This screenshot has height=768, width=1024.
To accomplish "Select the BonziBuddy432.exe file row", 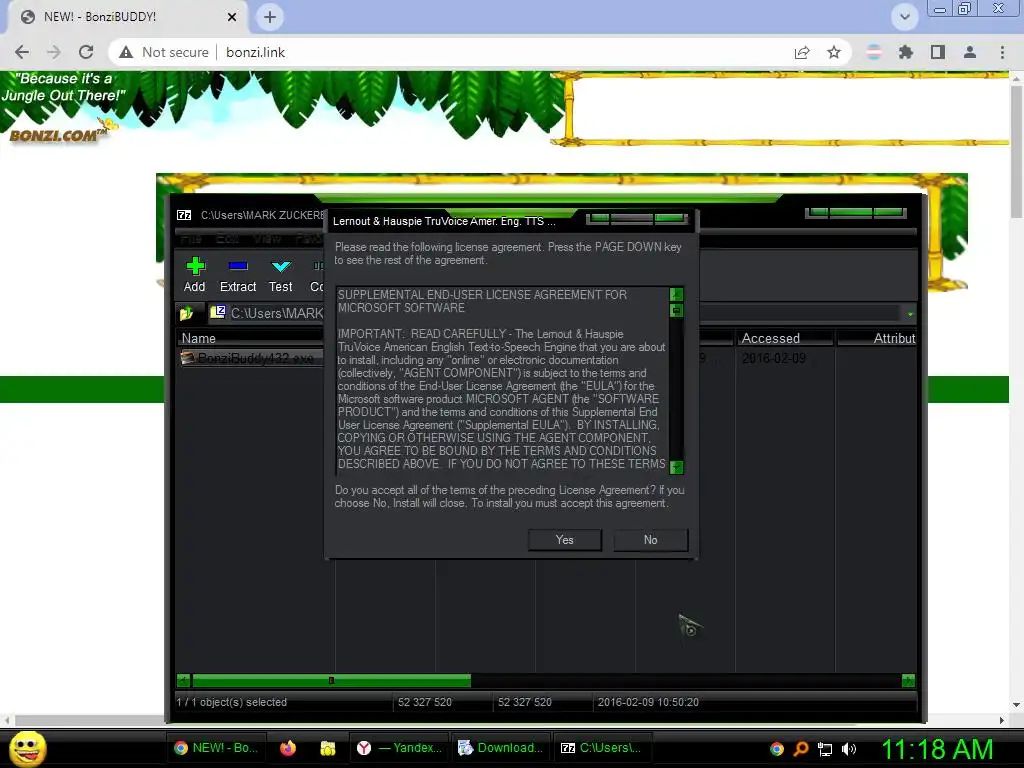I will (251, 358).
